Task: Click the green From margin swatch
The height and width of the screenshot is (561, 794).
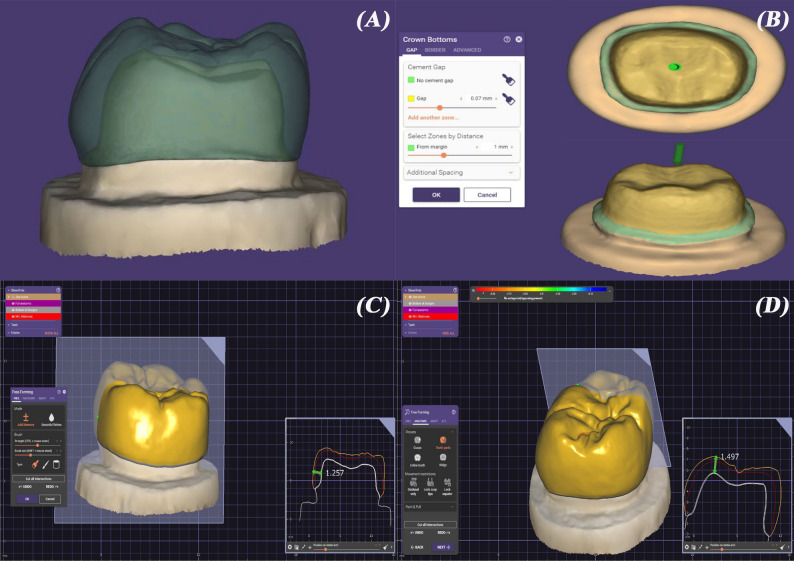Action: (411, 147)
